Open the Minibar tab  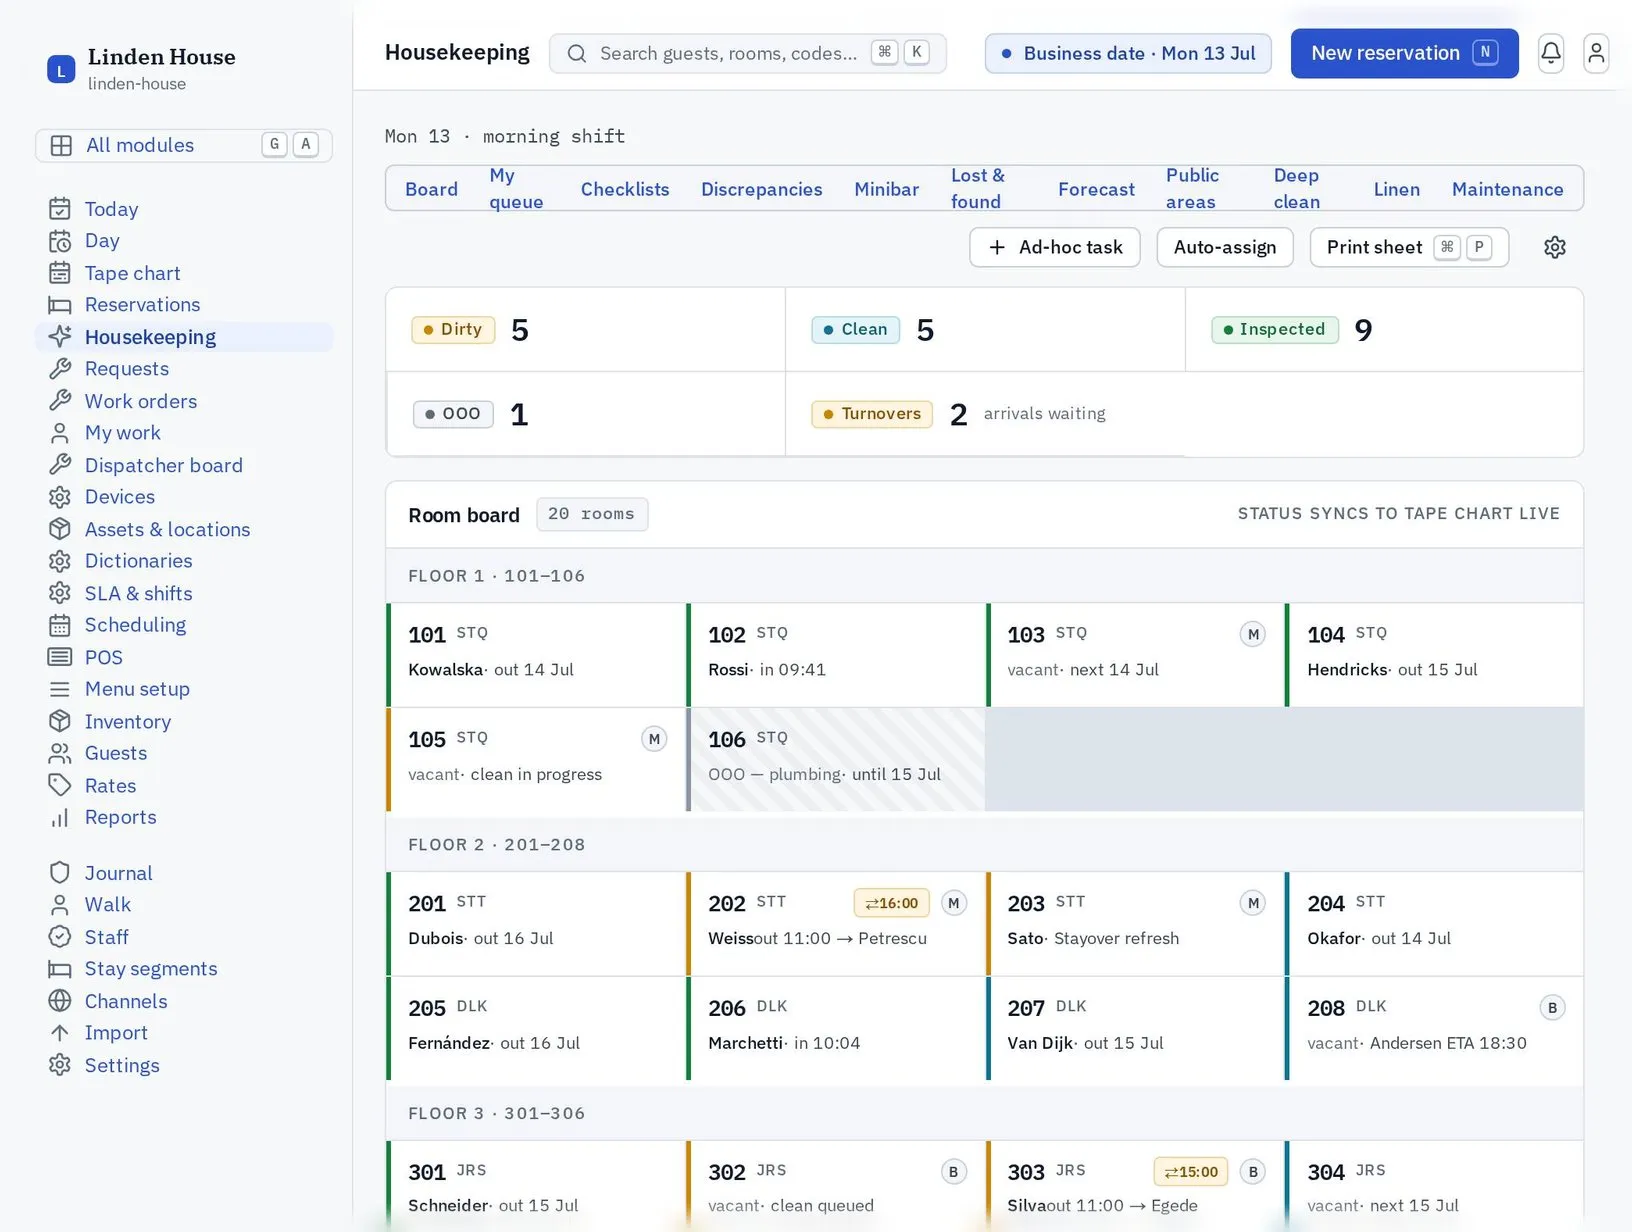coord(886,189)
